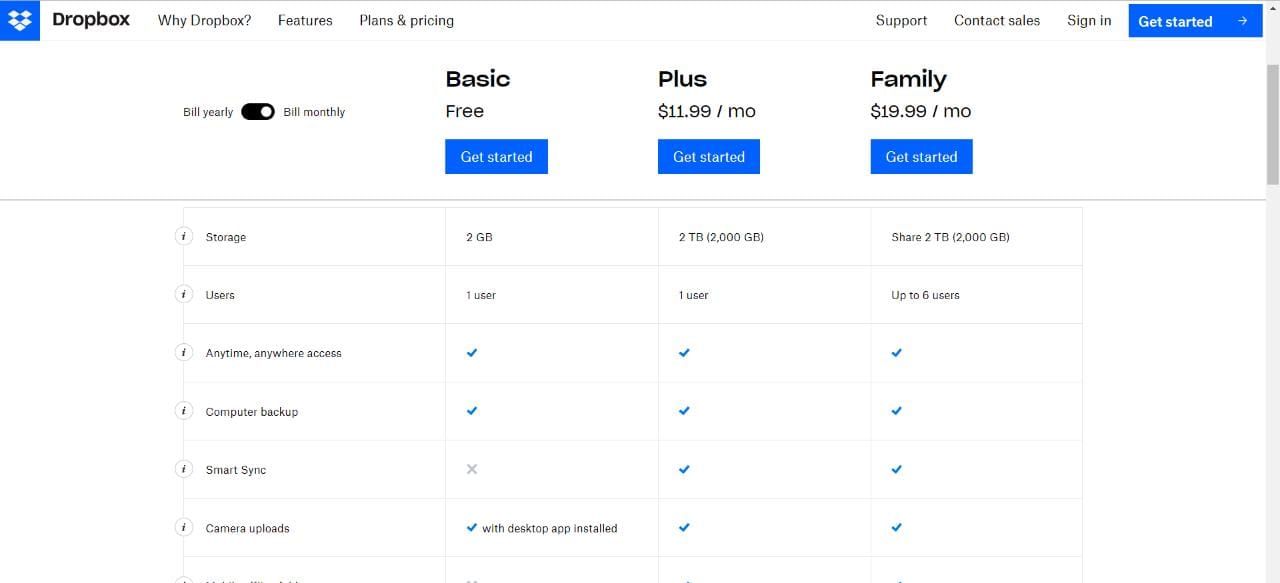Select the Bill monthly label
This screenshot has width=1280, height=583.
pos(314,112)
